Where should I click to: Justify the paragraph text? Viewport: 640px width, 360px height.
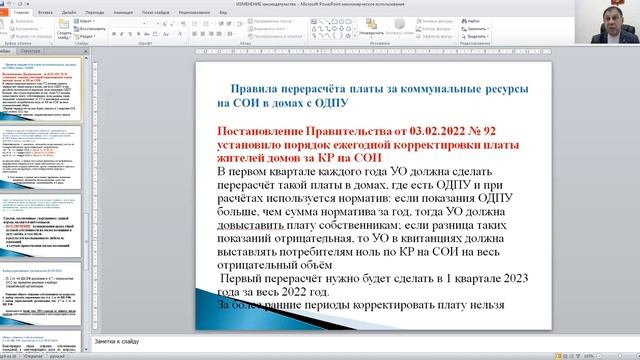click(x=219, y=34)
